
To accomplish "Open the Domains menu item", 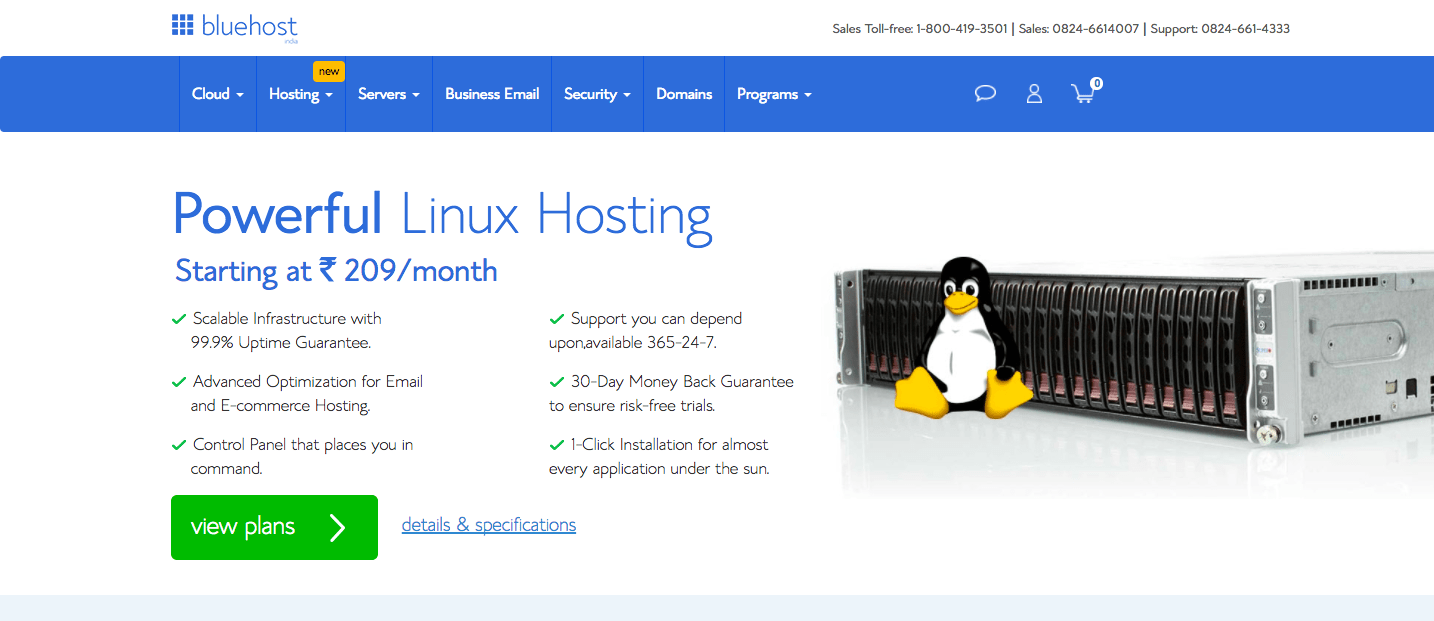I will pos(684,94).
